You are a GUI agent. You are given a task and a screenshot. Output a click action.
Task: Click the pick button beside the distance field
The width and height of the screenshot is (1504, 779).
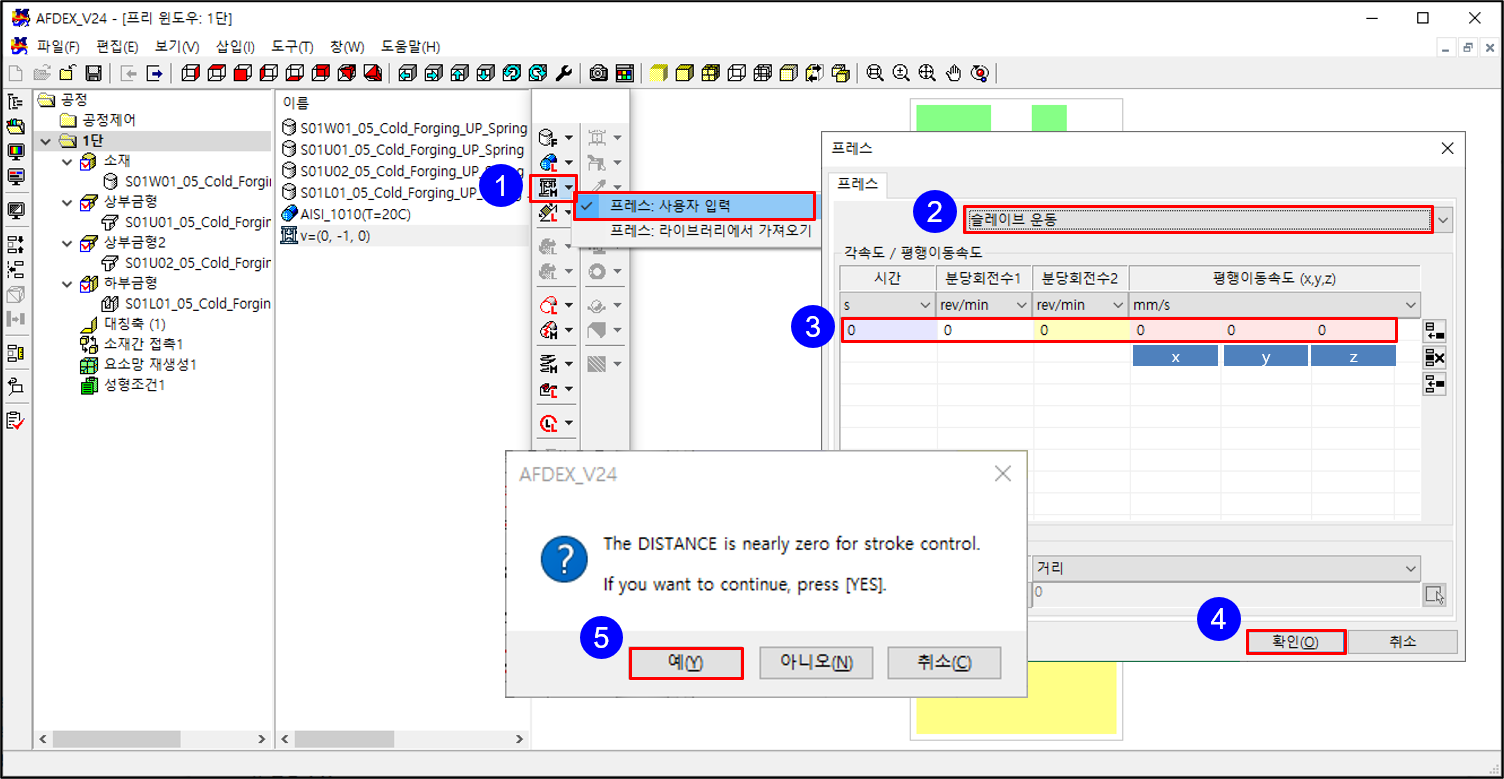coord(1435,595)
